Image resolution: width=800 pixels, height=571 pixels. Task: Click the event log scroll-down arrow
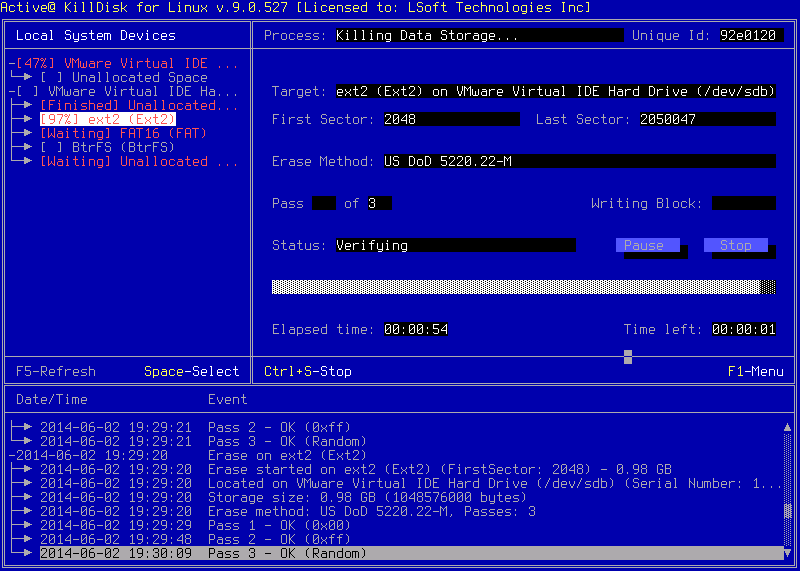click(787, 553)
